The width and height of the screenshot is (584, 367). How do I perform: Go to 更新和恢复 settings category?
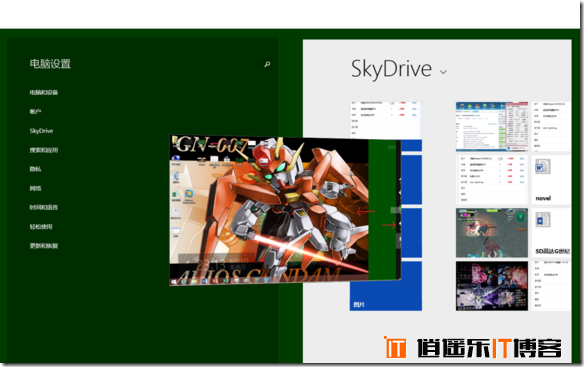point(44,246)
